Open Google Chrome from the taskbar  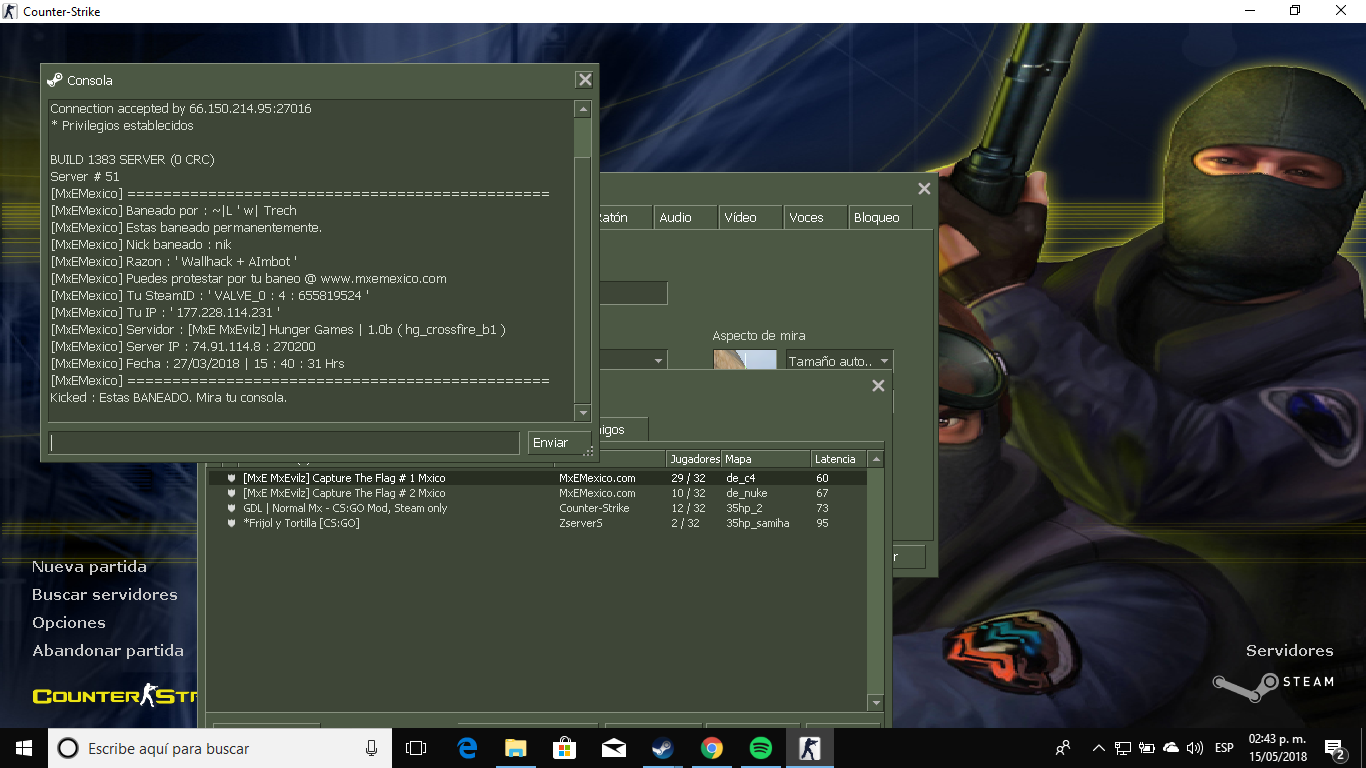coord(711,748)
